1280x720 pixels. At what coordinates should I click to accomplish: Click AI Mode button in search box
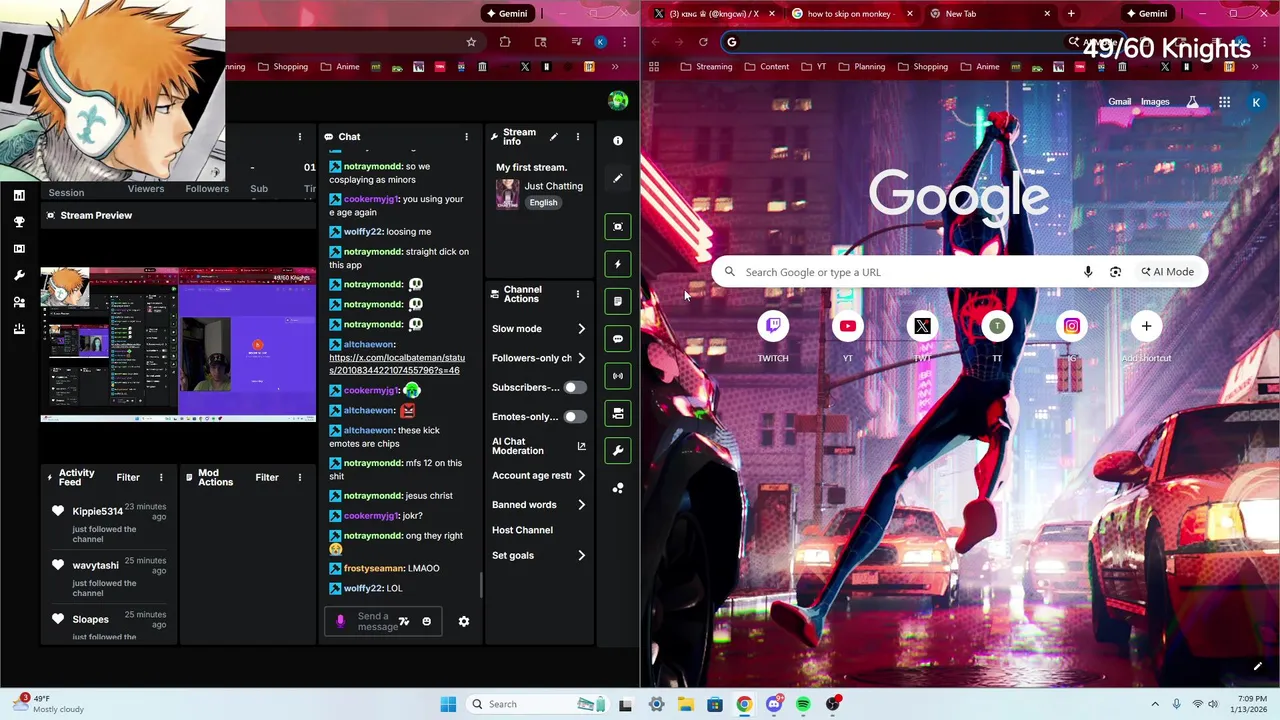coord(1168,272)
